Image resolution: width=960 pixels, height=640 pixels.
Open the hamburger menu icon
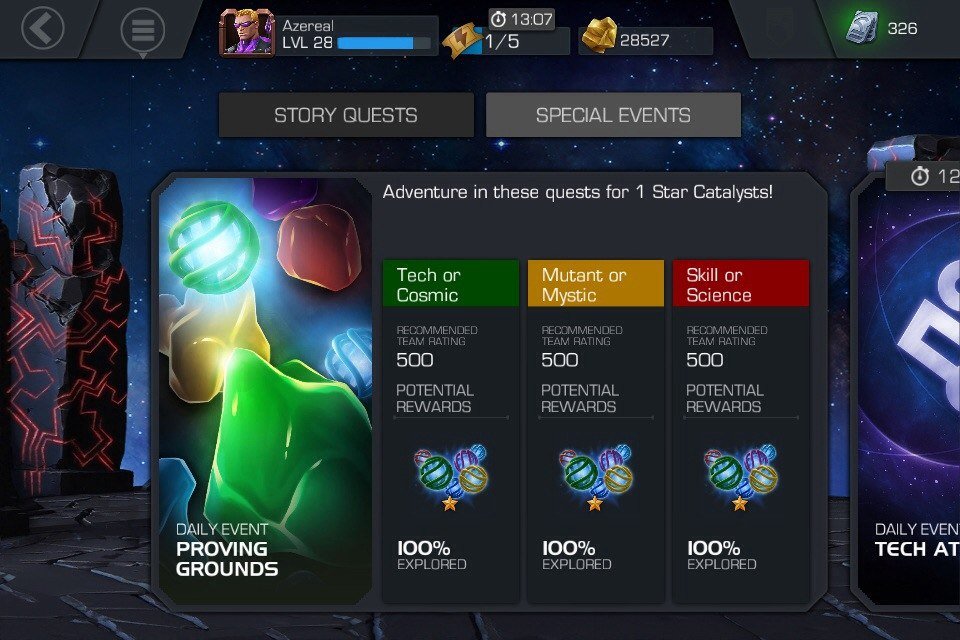(x=143, y=29)
